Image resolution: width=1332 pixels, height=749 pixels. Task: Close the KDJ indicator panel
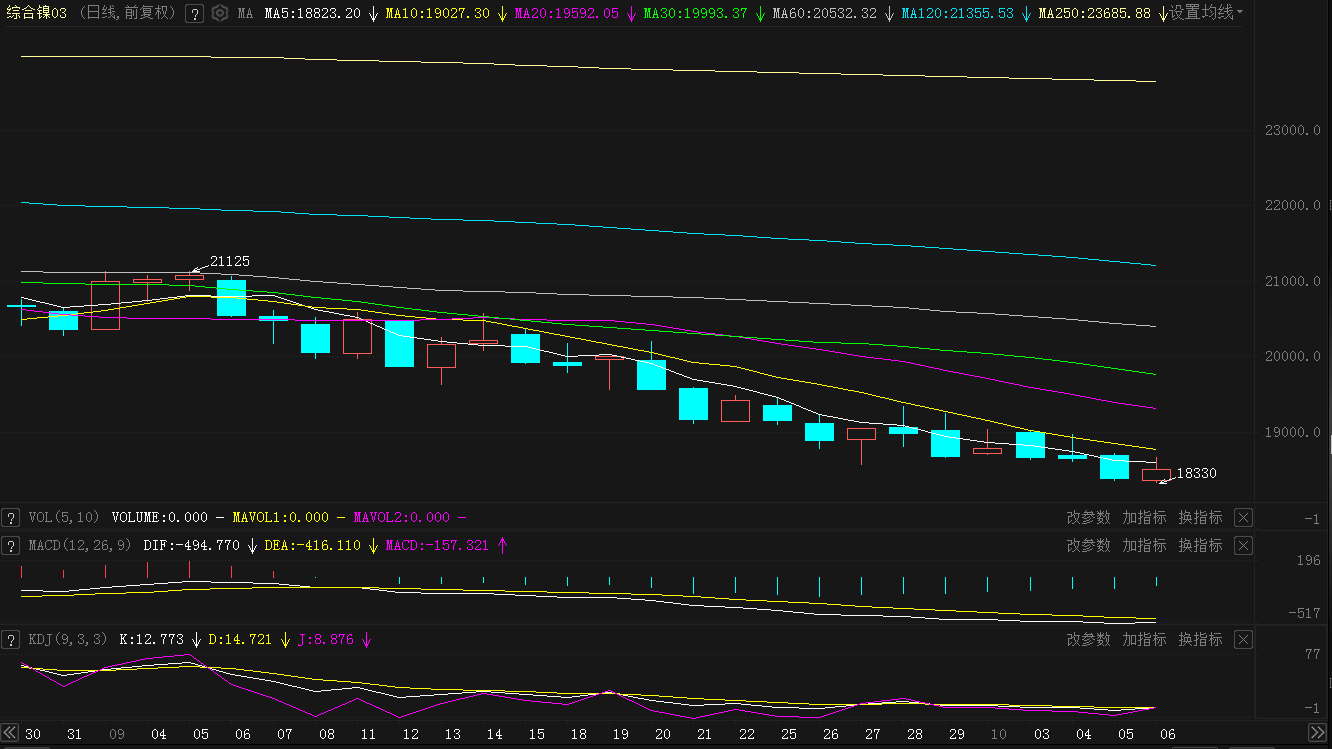[x=1242, y=640]
